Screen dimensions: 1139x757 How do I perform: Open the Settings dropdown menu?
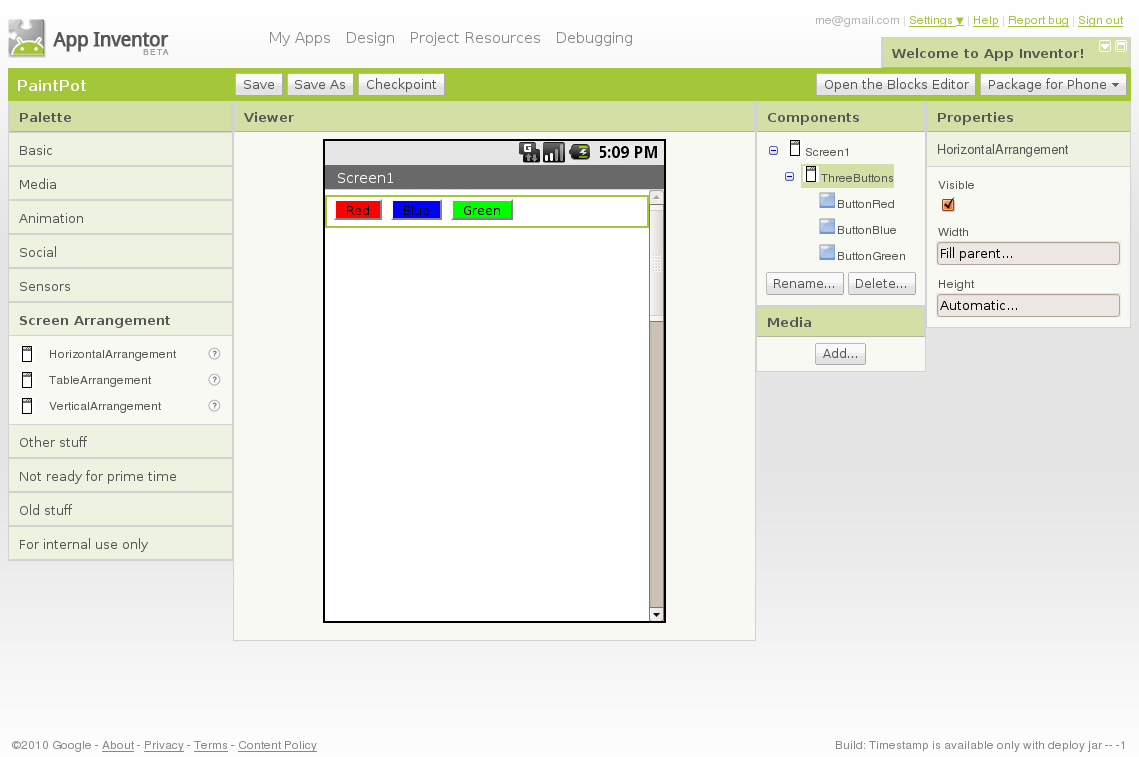point(936,20)
